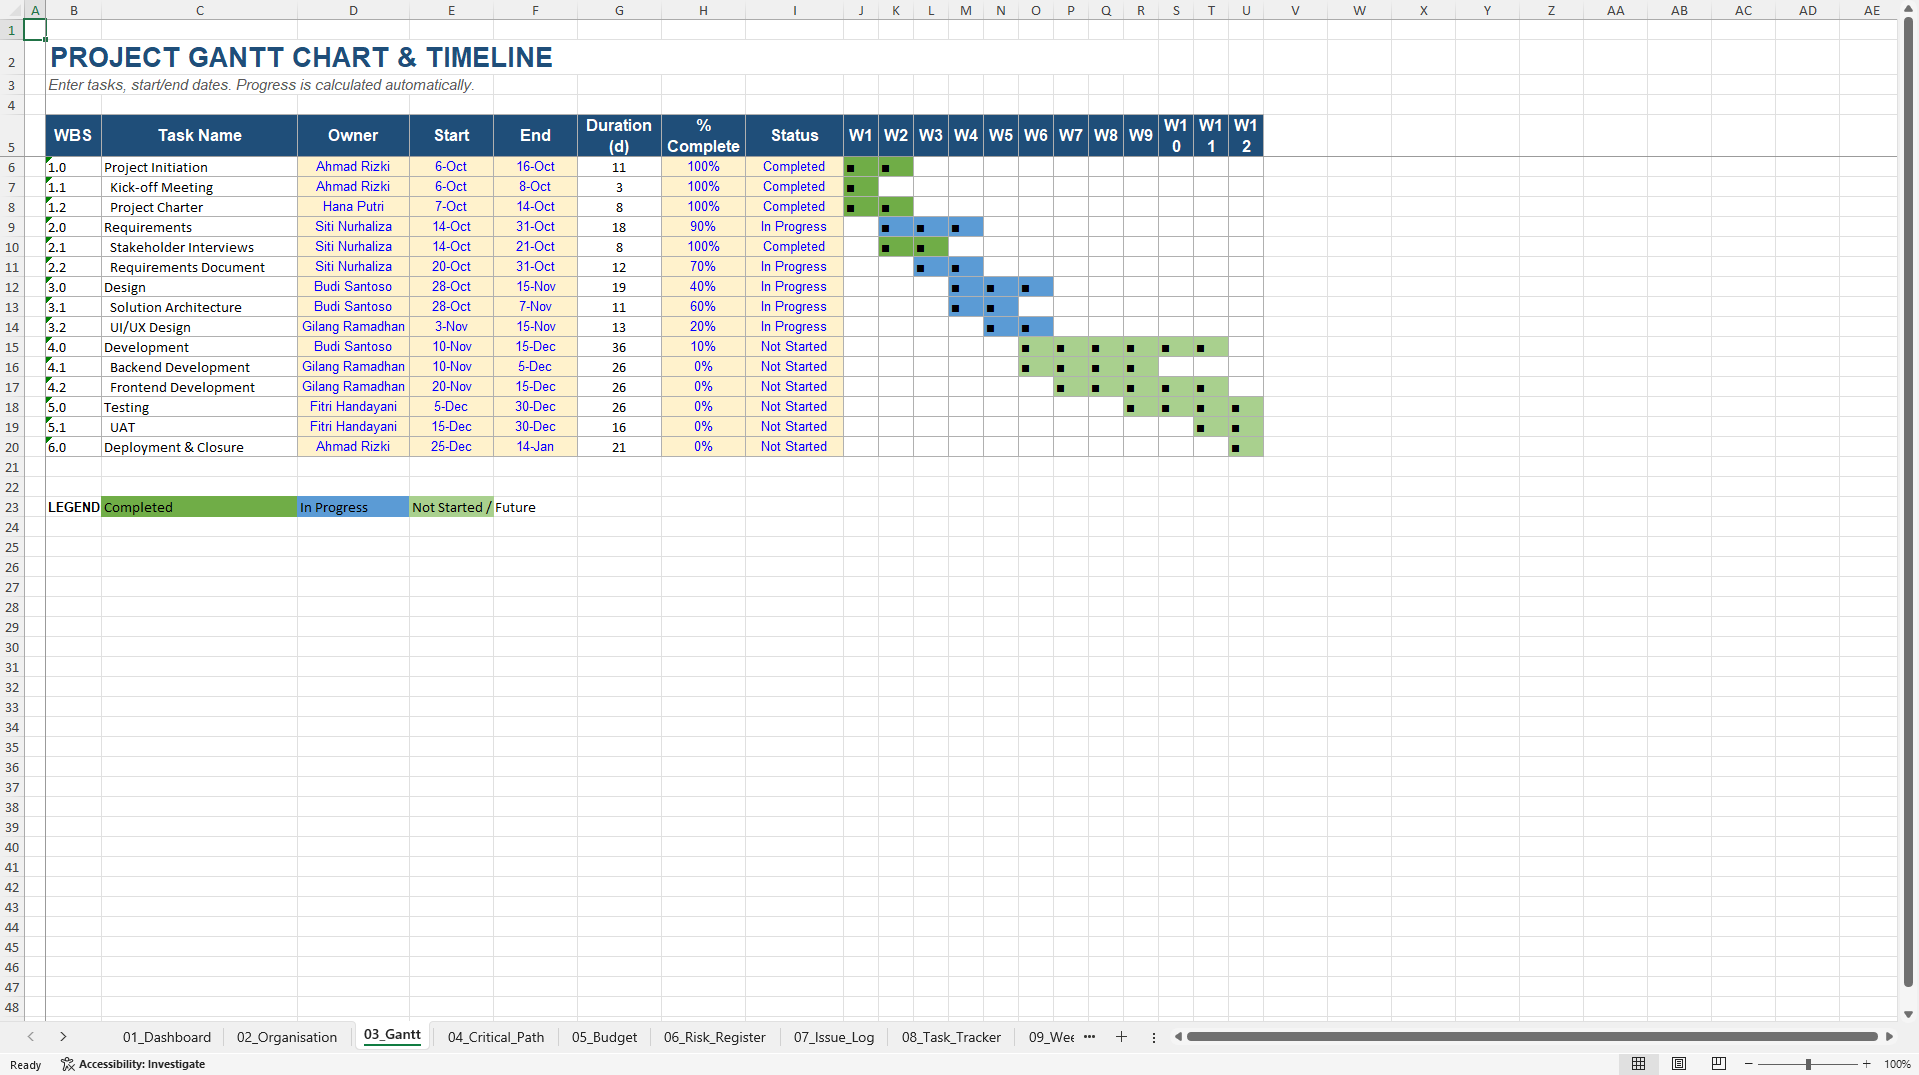
Task: Add a new sheet with plus icon
Action: point(1121,1037)
